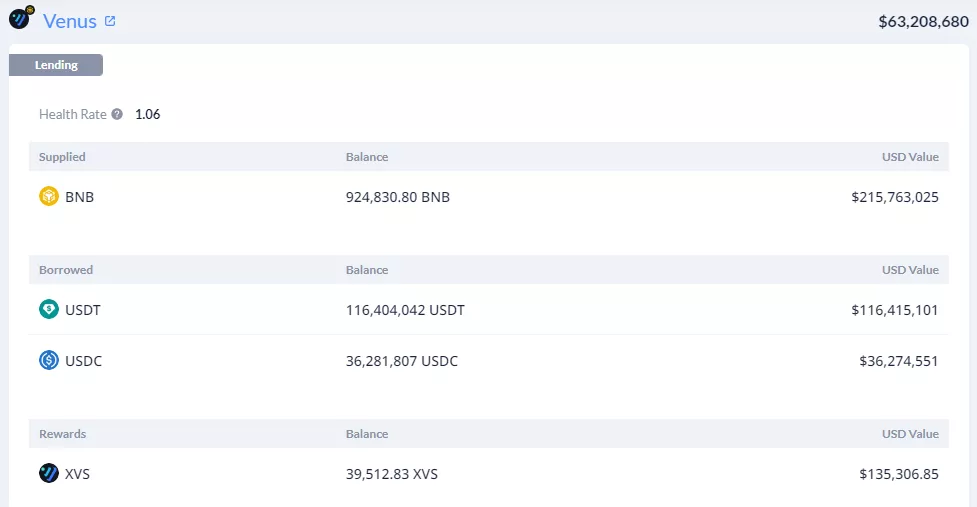Viewport: 977px width, 507px height.
Task: Click the BNB USD value $215,763,025
Action: (x=895, y=197)
